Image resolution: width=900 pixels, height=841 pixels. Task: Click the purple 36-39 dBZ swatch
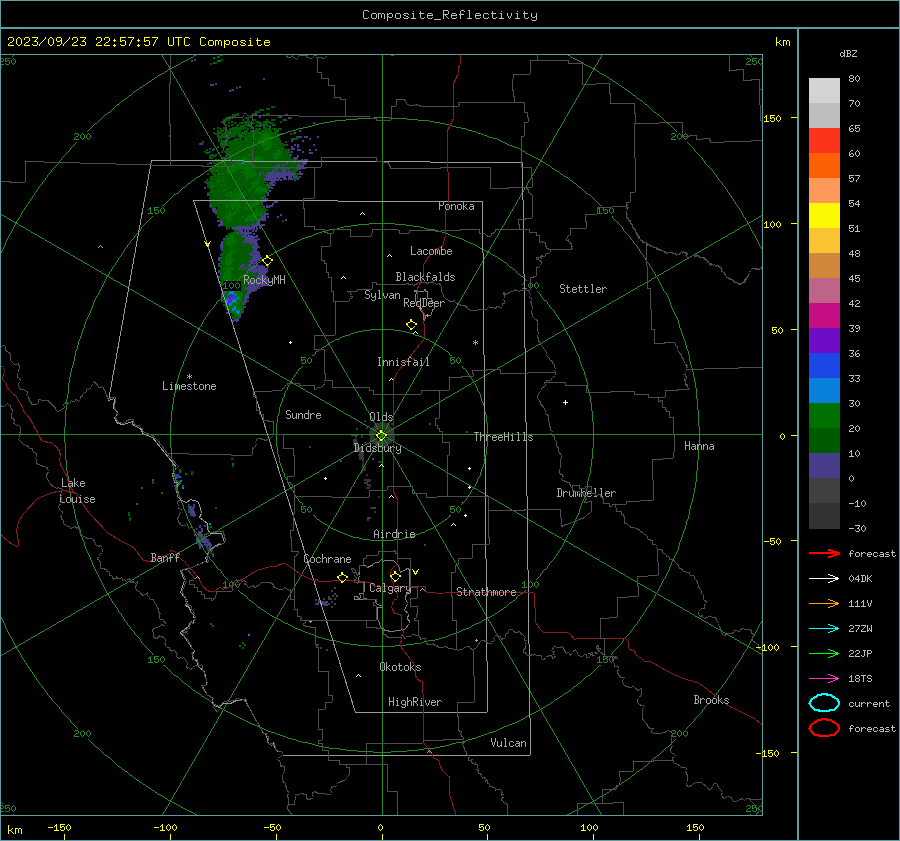824,341
